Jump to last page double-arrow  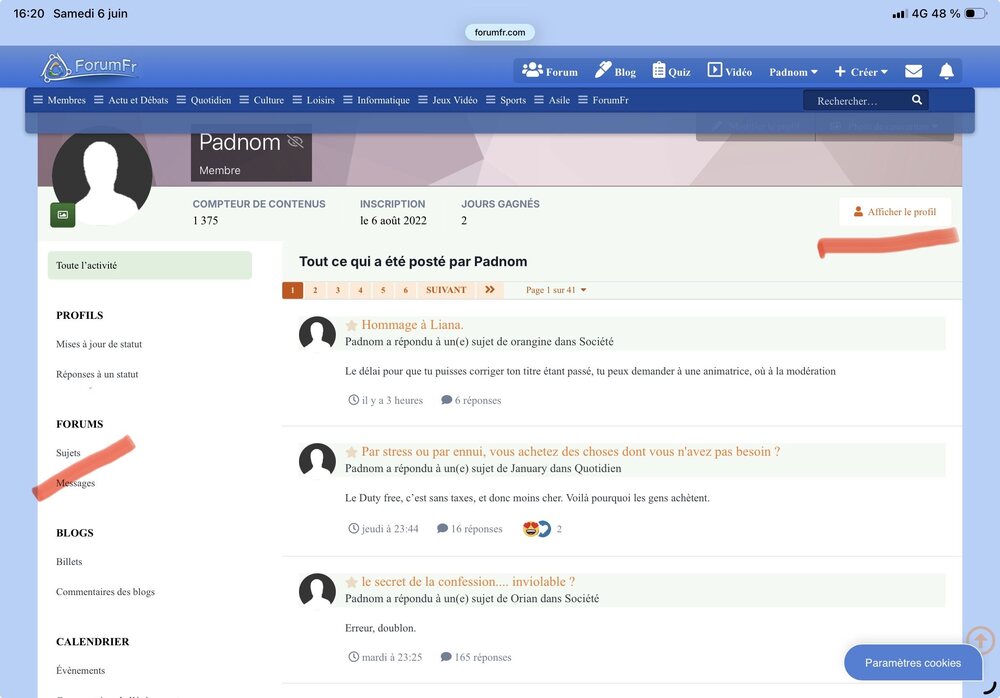click(x=490, y=290)
